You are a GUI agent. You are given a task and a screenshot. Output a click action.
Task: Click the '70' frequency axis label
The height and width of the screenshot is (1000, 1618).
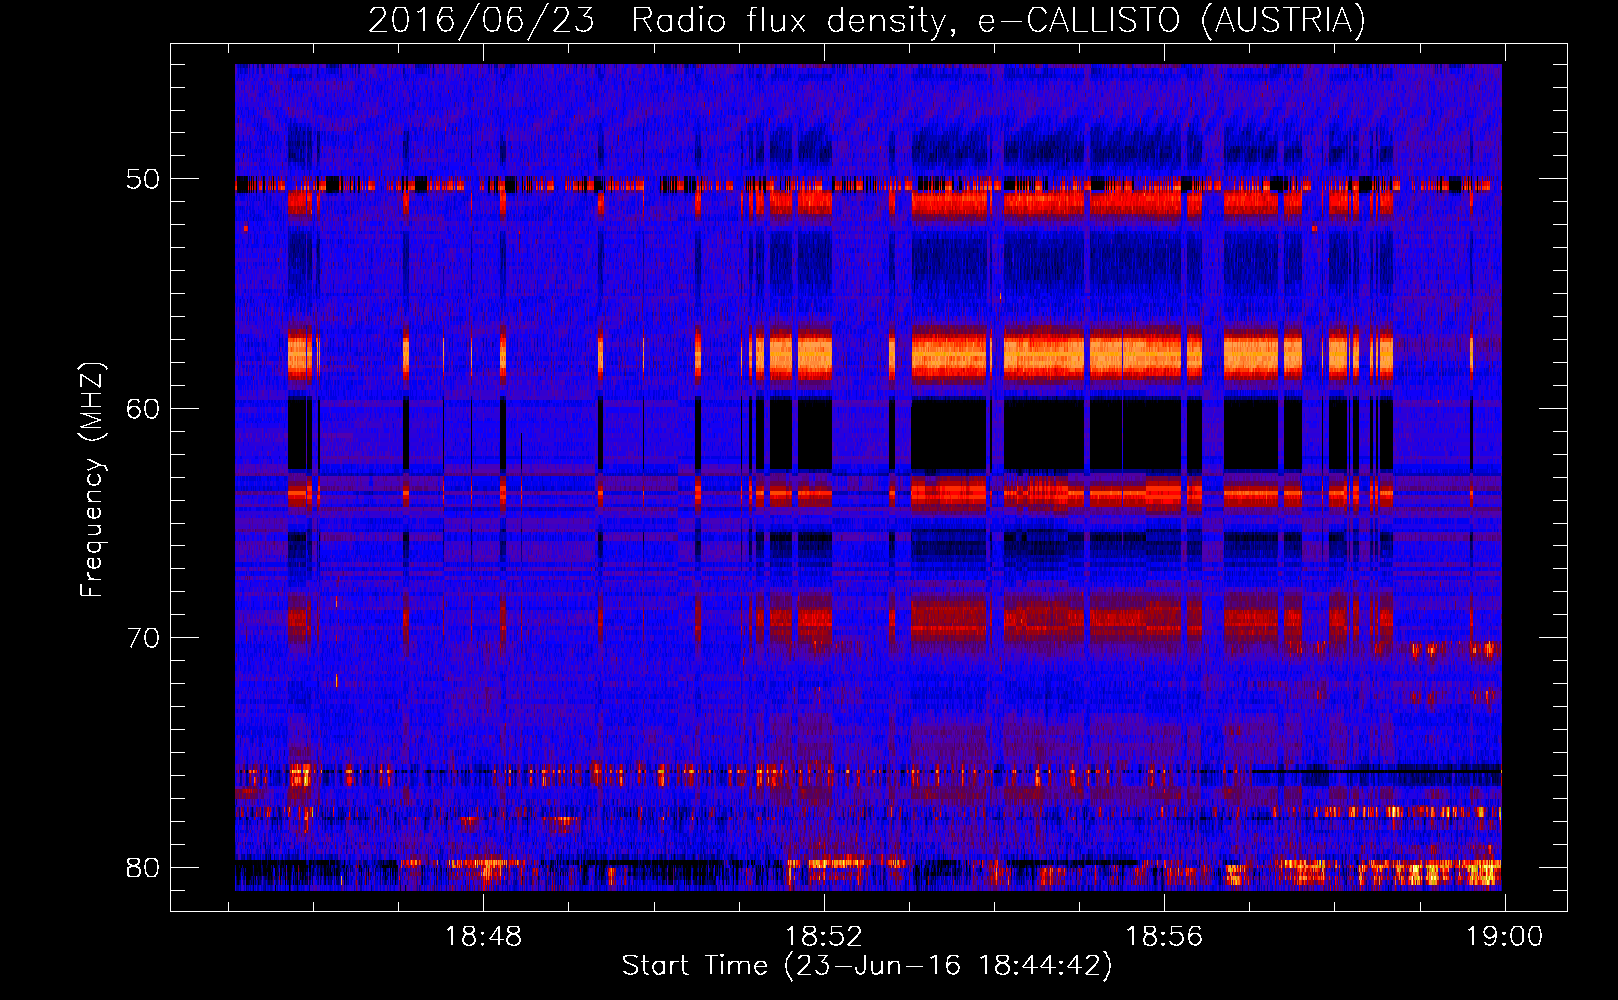[x=142, y=637]
